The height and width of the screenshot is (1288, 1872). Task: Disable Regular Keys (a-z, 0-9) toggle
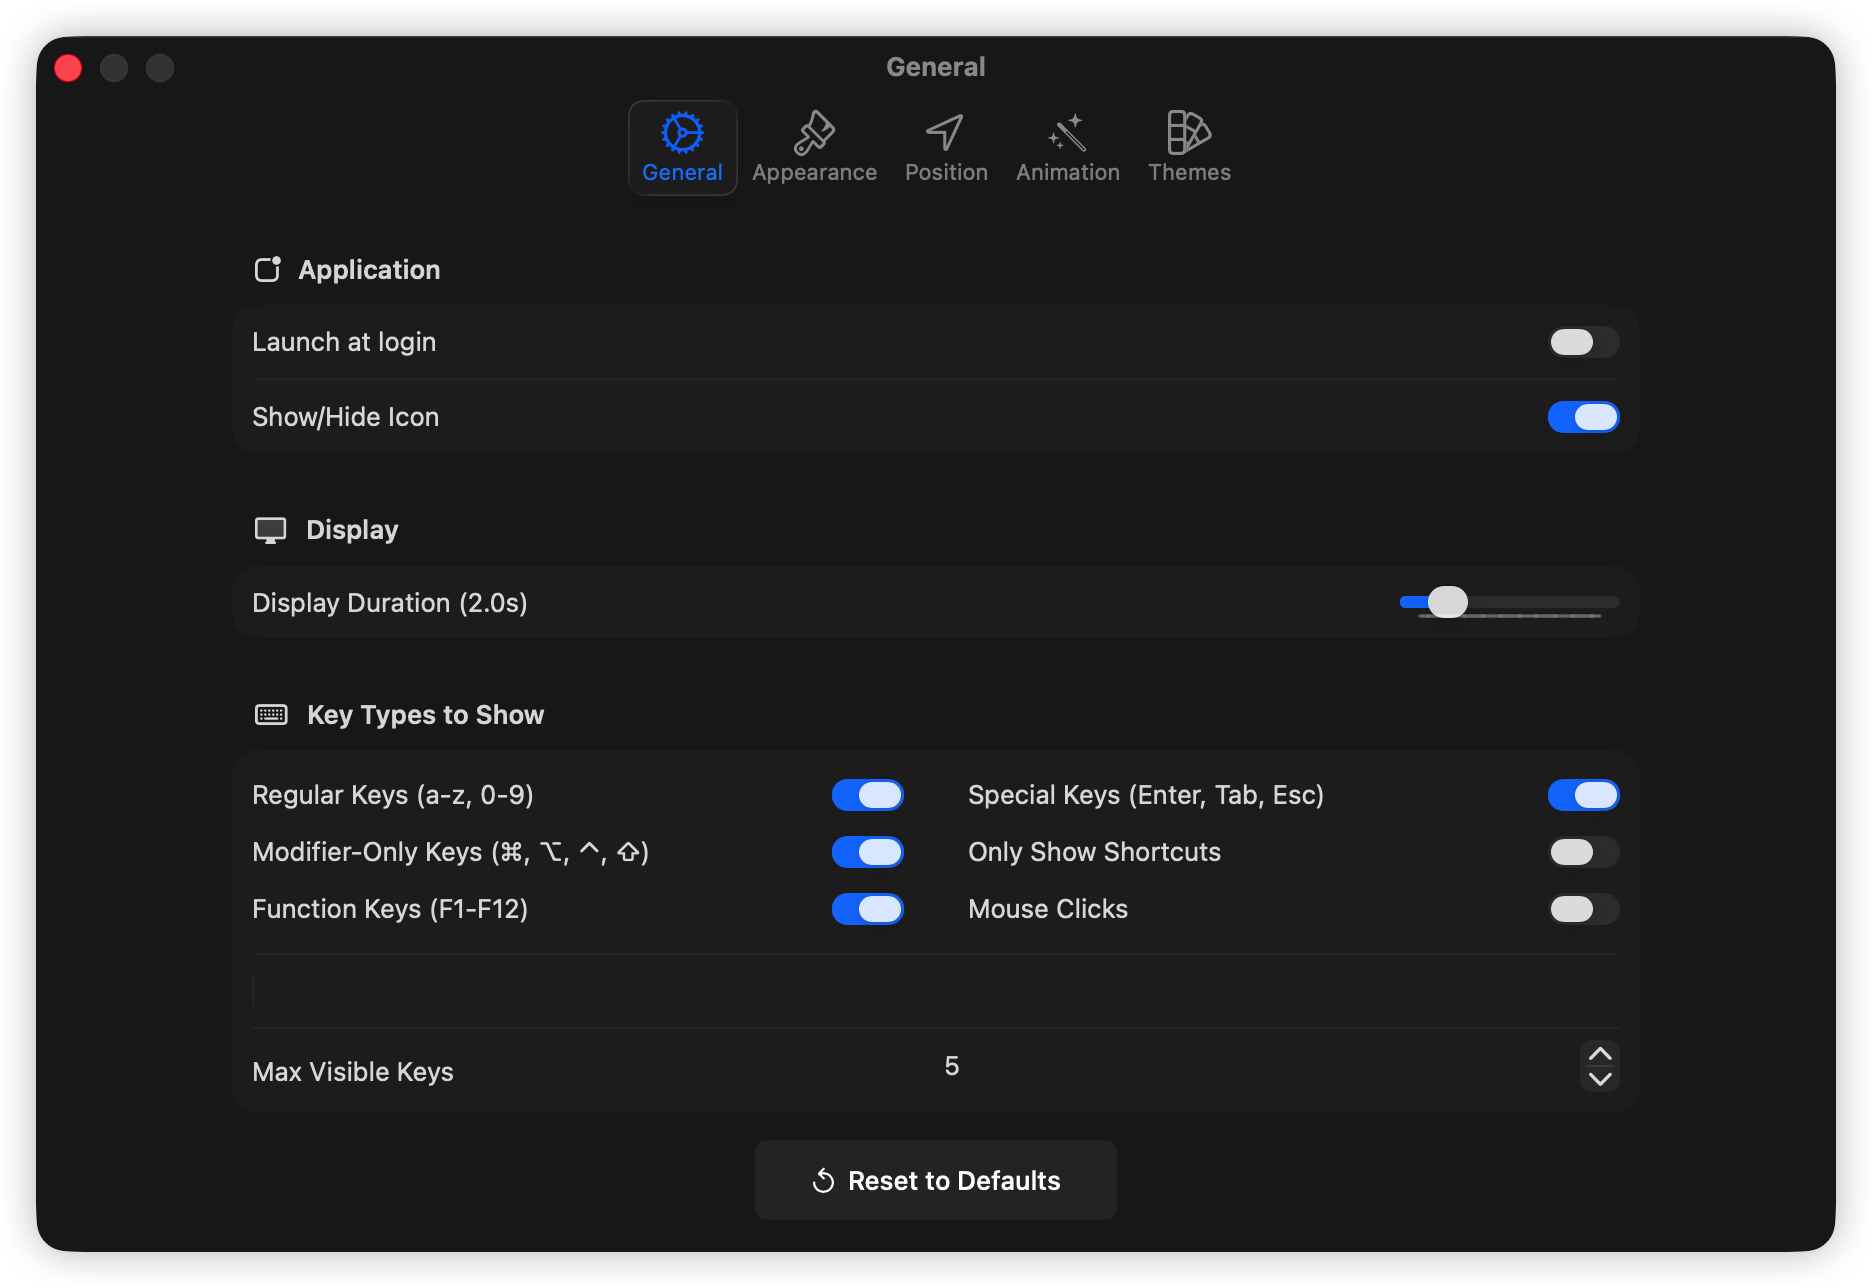tap(867, 795)
